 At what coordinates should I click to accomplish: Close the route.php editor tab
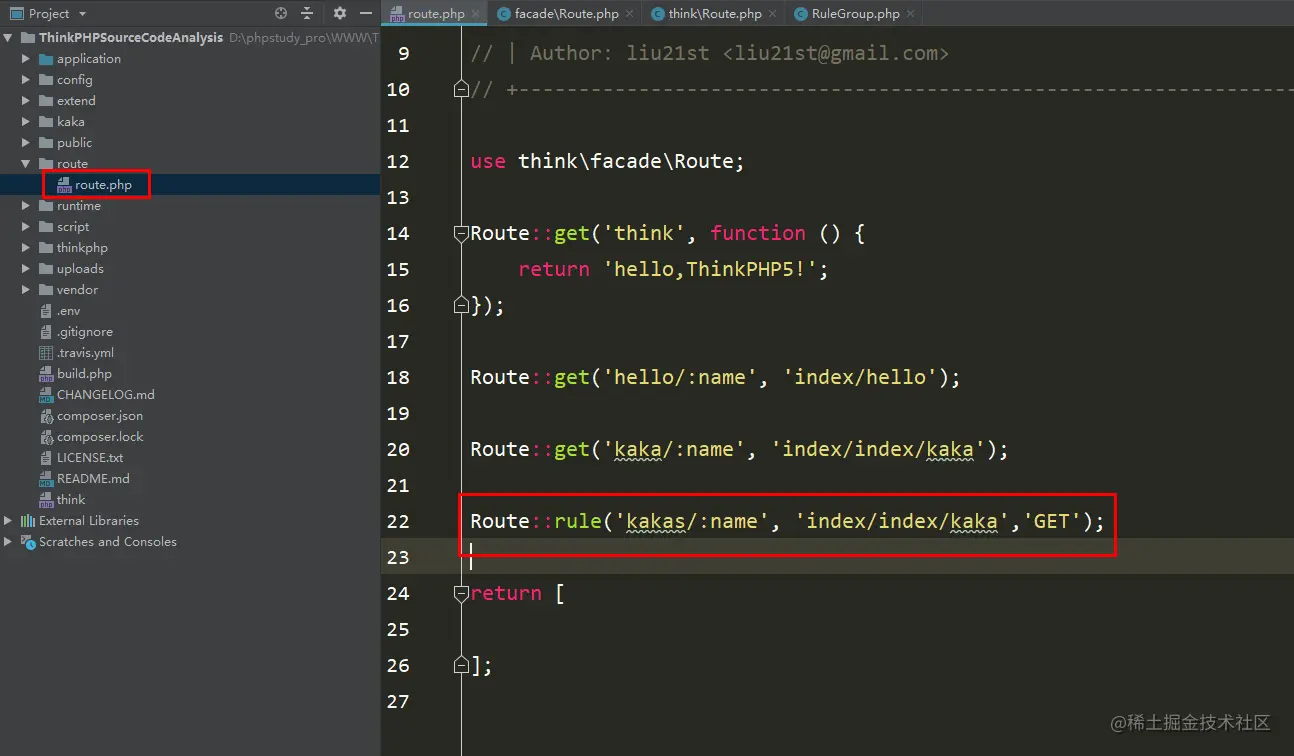click(x=474, y=14)
